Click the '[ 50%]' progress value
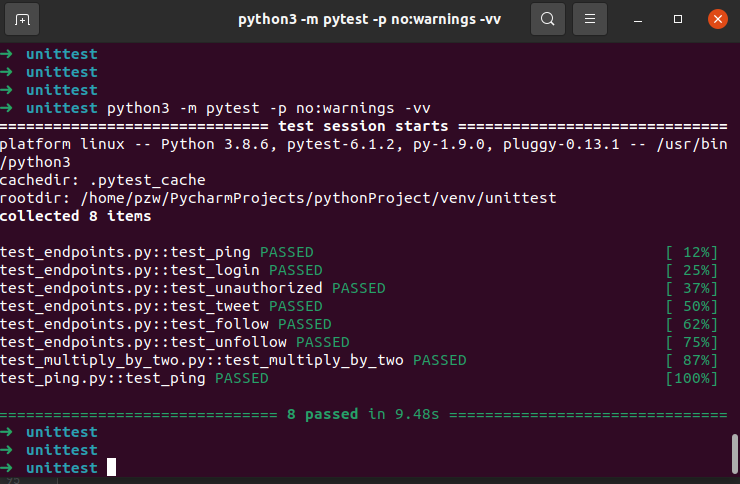Image resolution: width=740 pixels, height=484 pixels. pyautogui.click(x=691, y=306)
